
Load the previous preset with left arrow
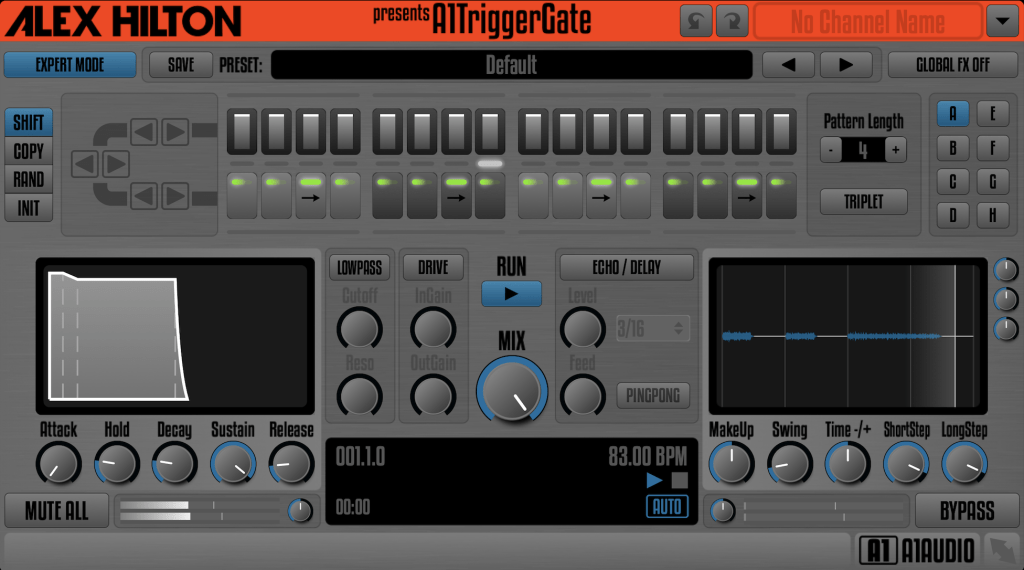coord(788,65)
